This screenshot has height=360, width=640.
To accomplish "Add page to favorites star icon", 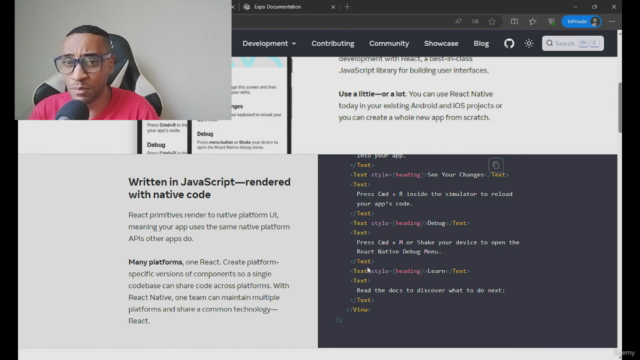I will click(492, 22).
